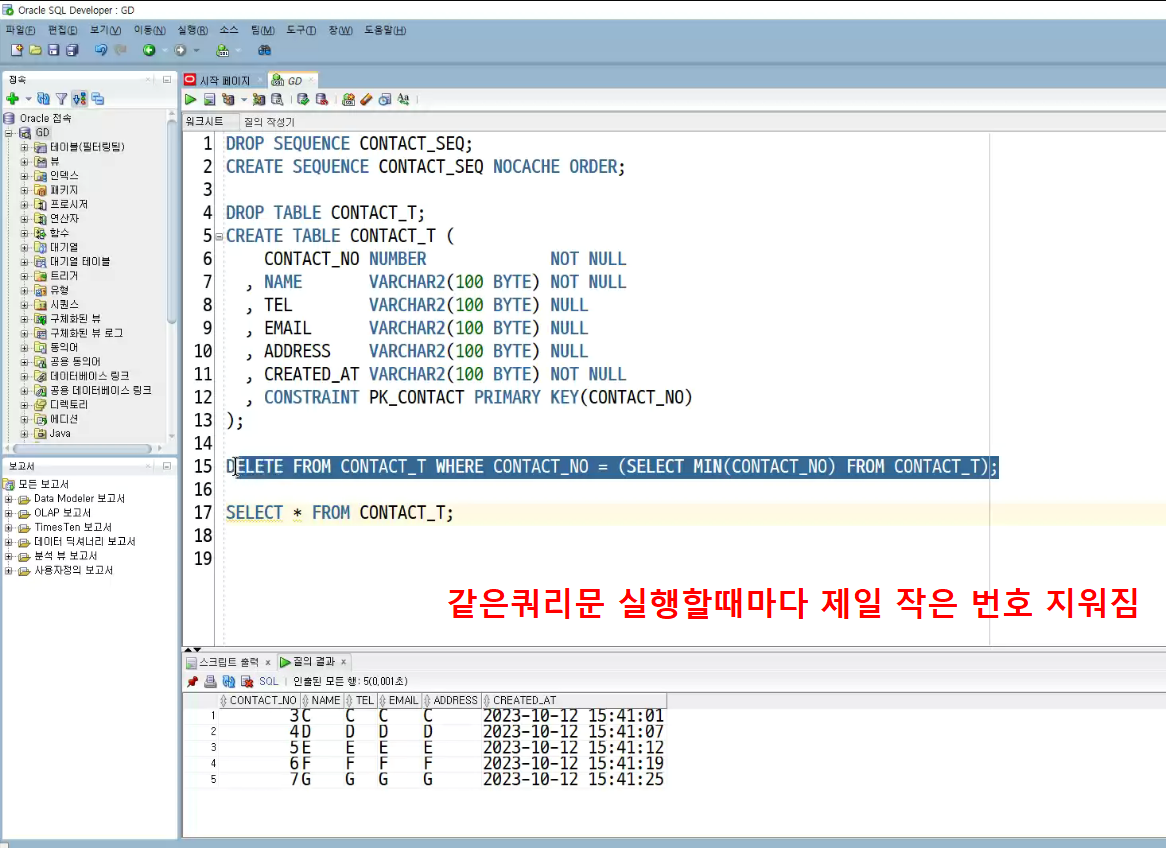Click the autotrace icon
1166x848 pixels.
tap(258, 99)
